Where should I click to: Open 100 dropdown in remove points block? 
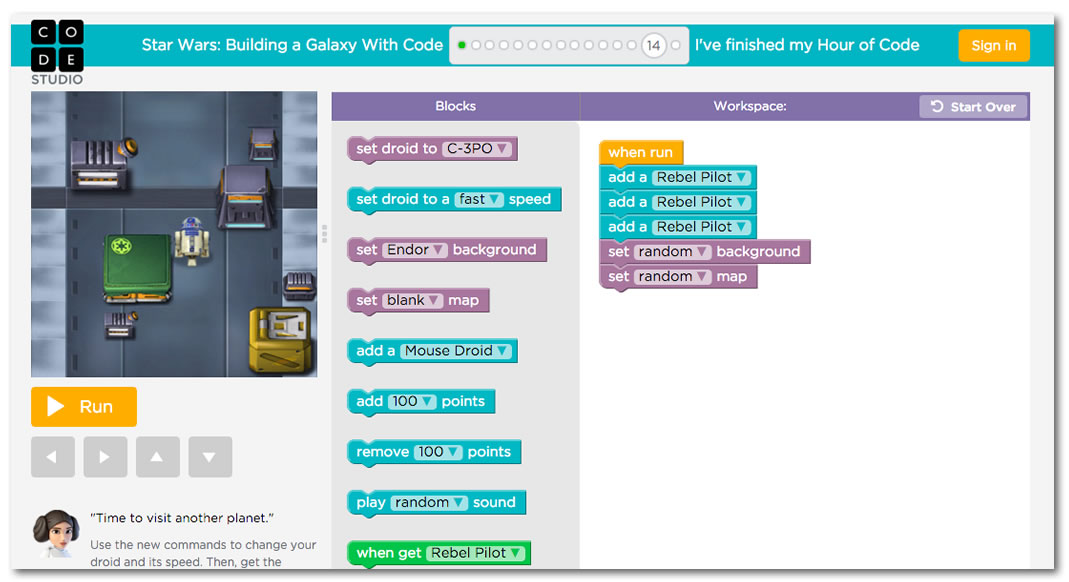[x=438, y=451]
